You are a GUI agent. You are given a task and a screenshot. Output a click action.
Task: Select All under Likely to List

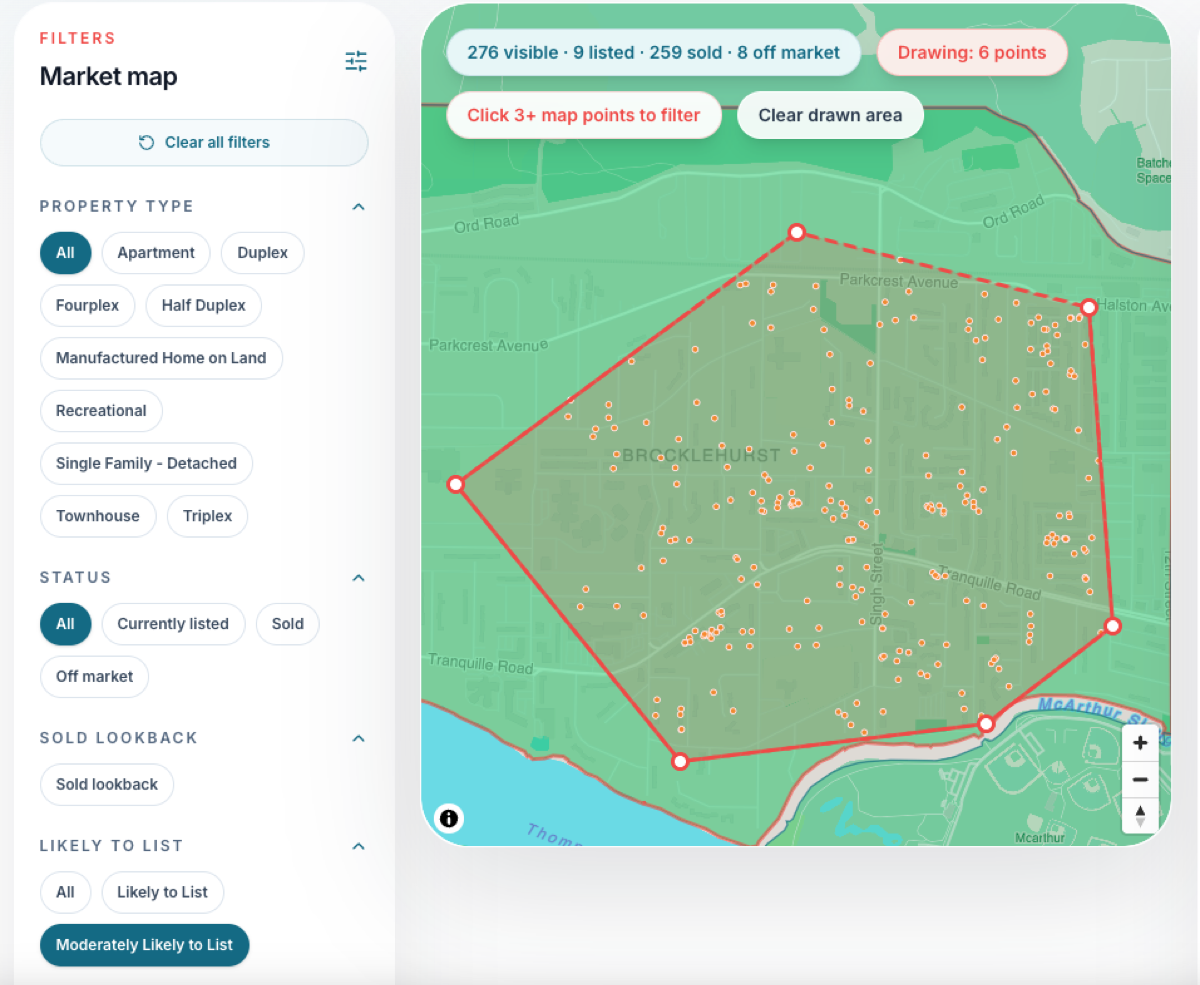65,892
